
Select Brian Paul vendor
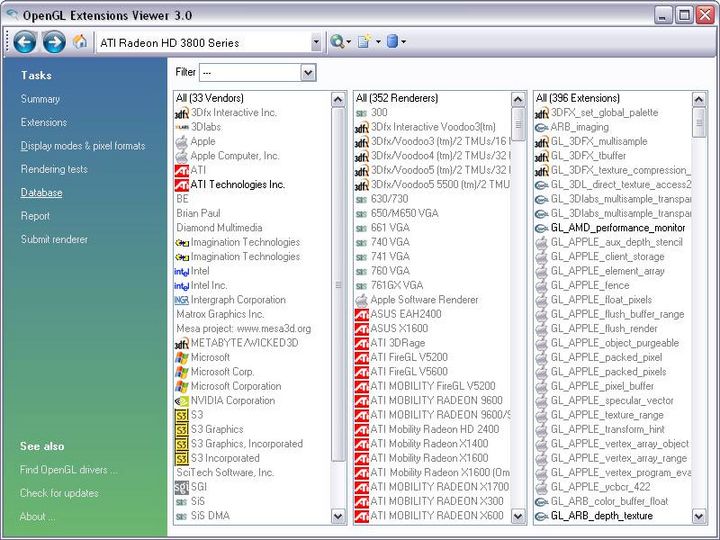198,214
